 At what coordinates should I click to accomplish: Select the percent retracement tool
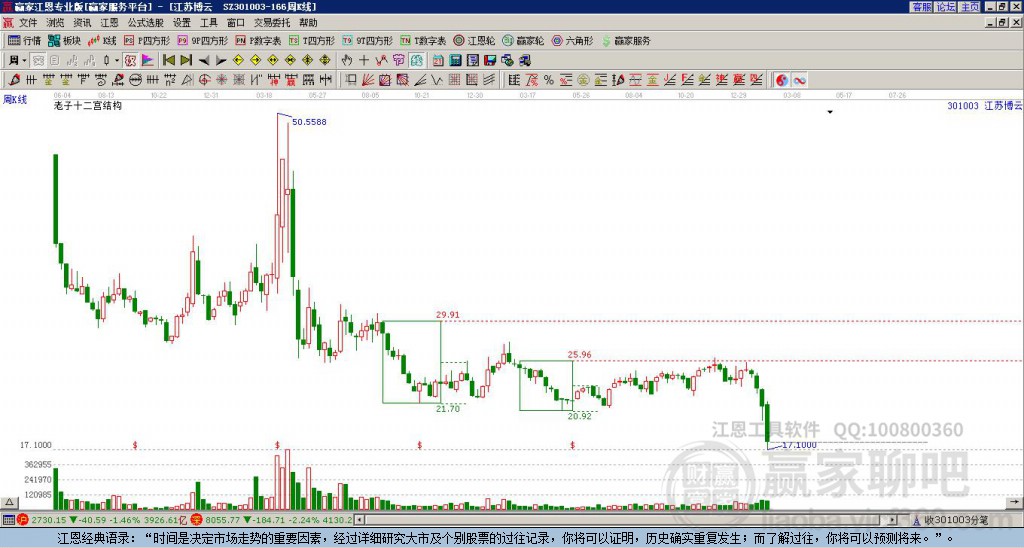click(x=549, y=80)
